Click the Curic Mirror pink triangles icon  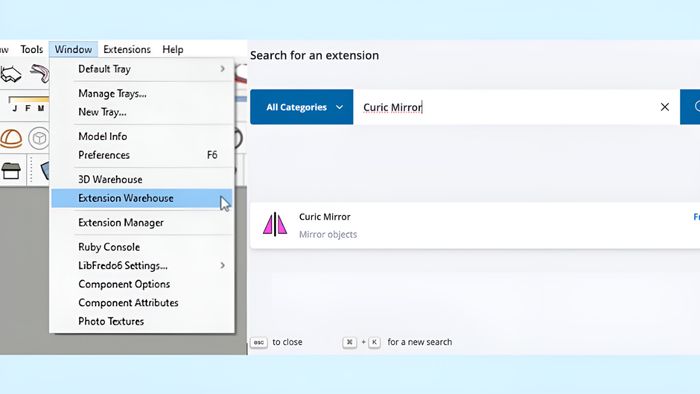275,224
